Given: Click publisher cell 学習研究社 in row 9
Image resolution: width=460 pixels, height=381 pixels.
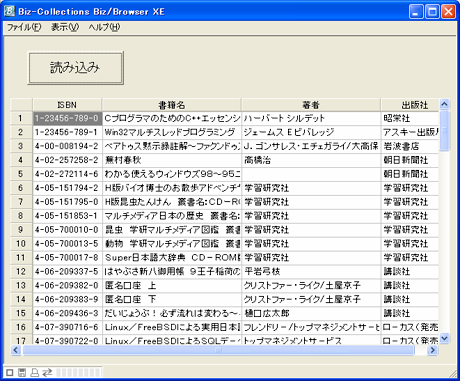Looking at the screenshot, I should (410, 230).
